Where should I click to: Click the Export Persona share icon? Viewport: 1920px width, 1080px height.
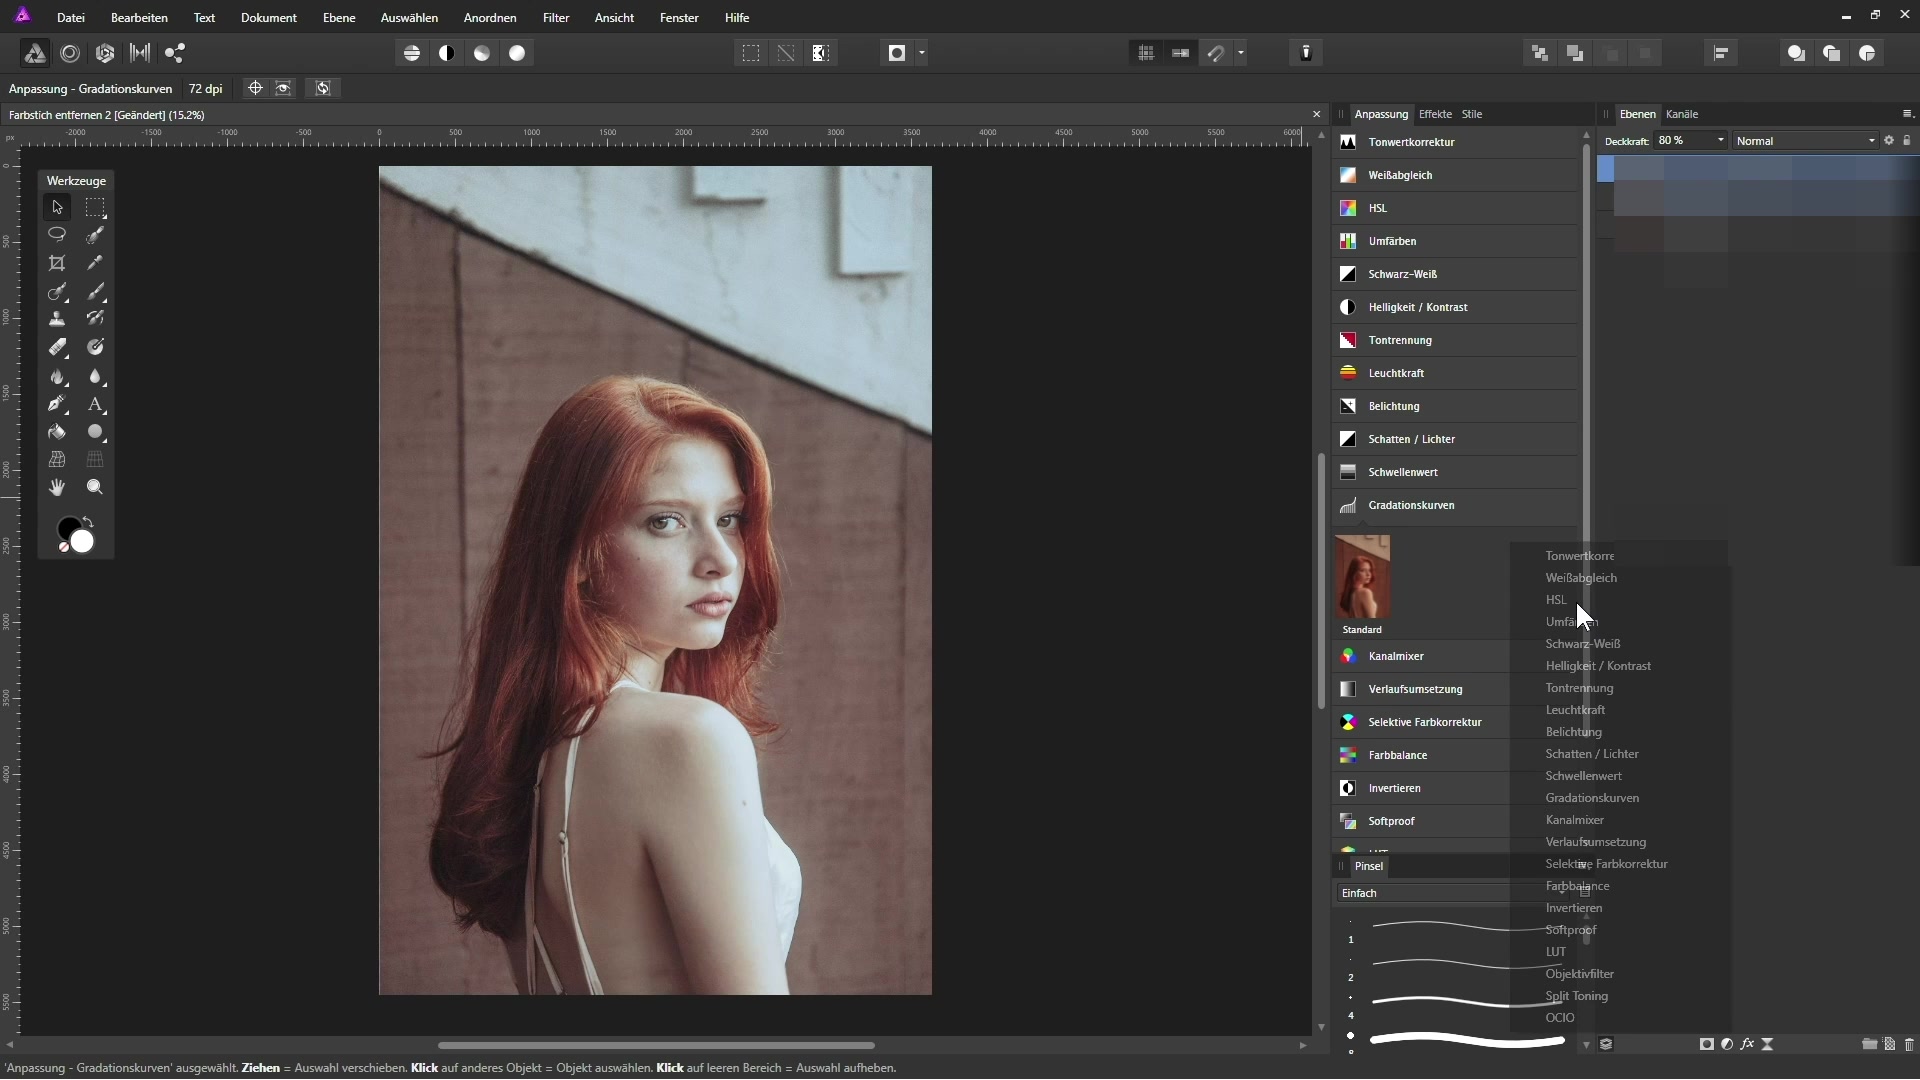pyautogui.click(x=175, y=54)
